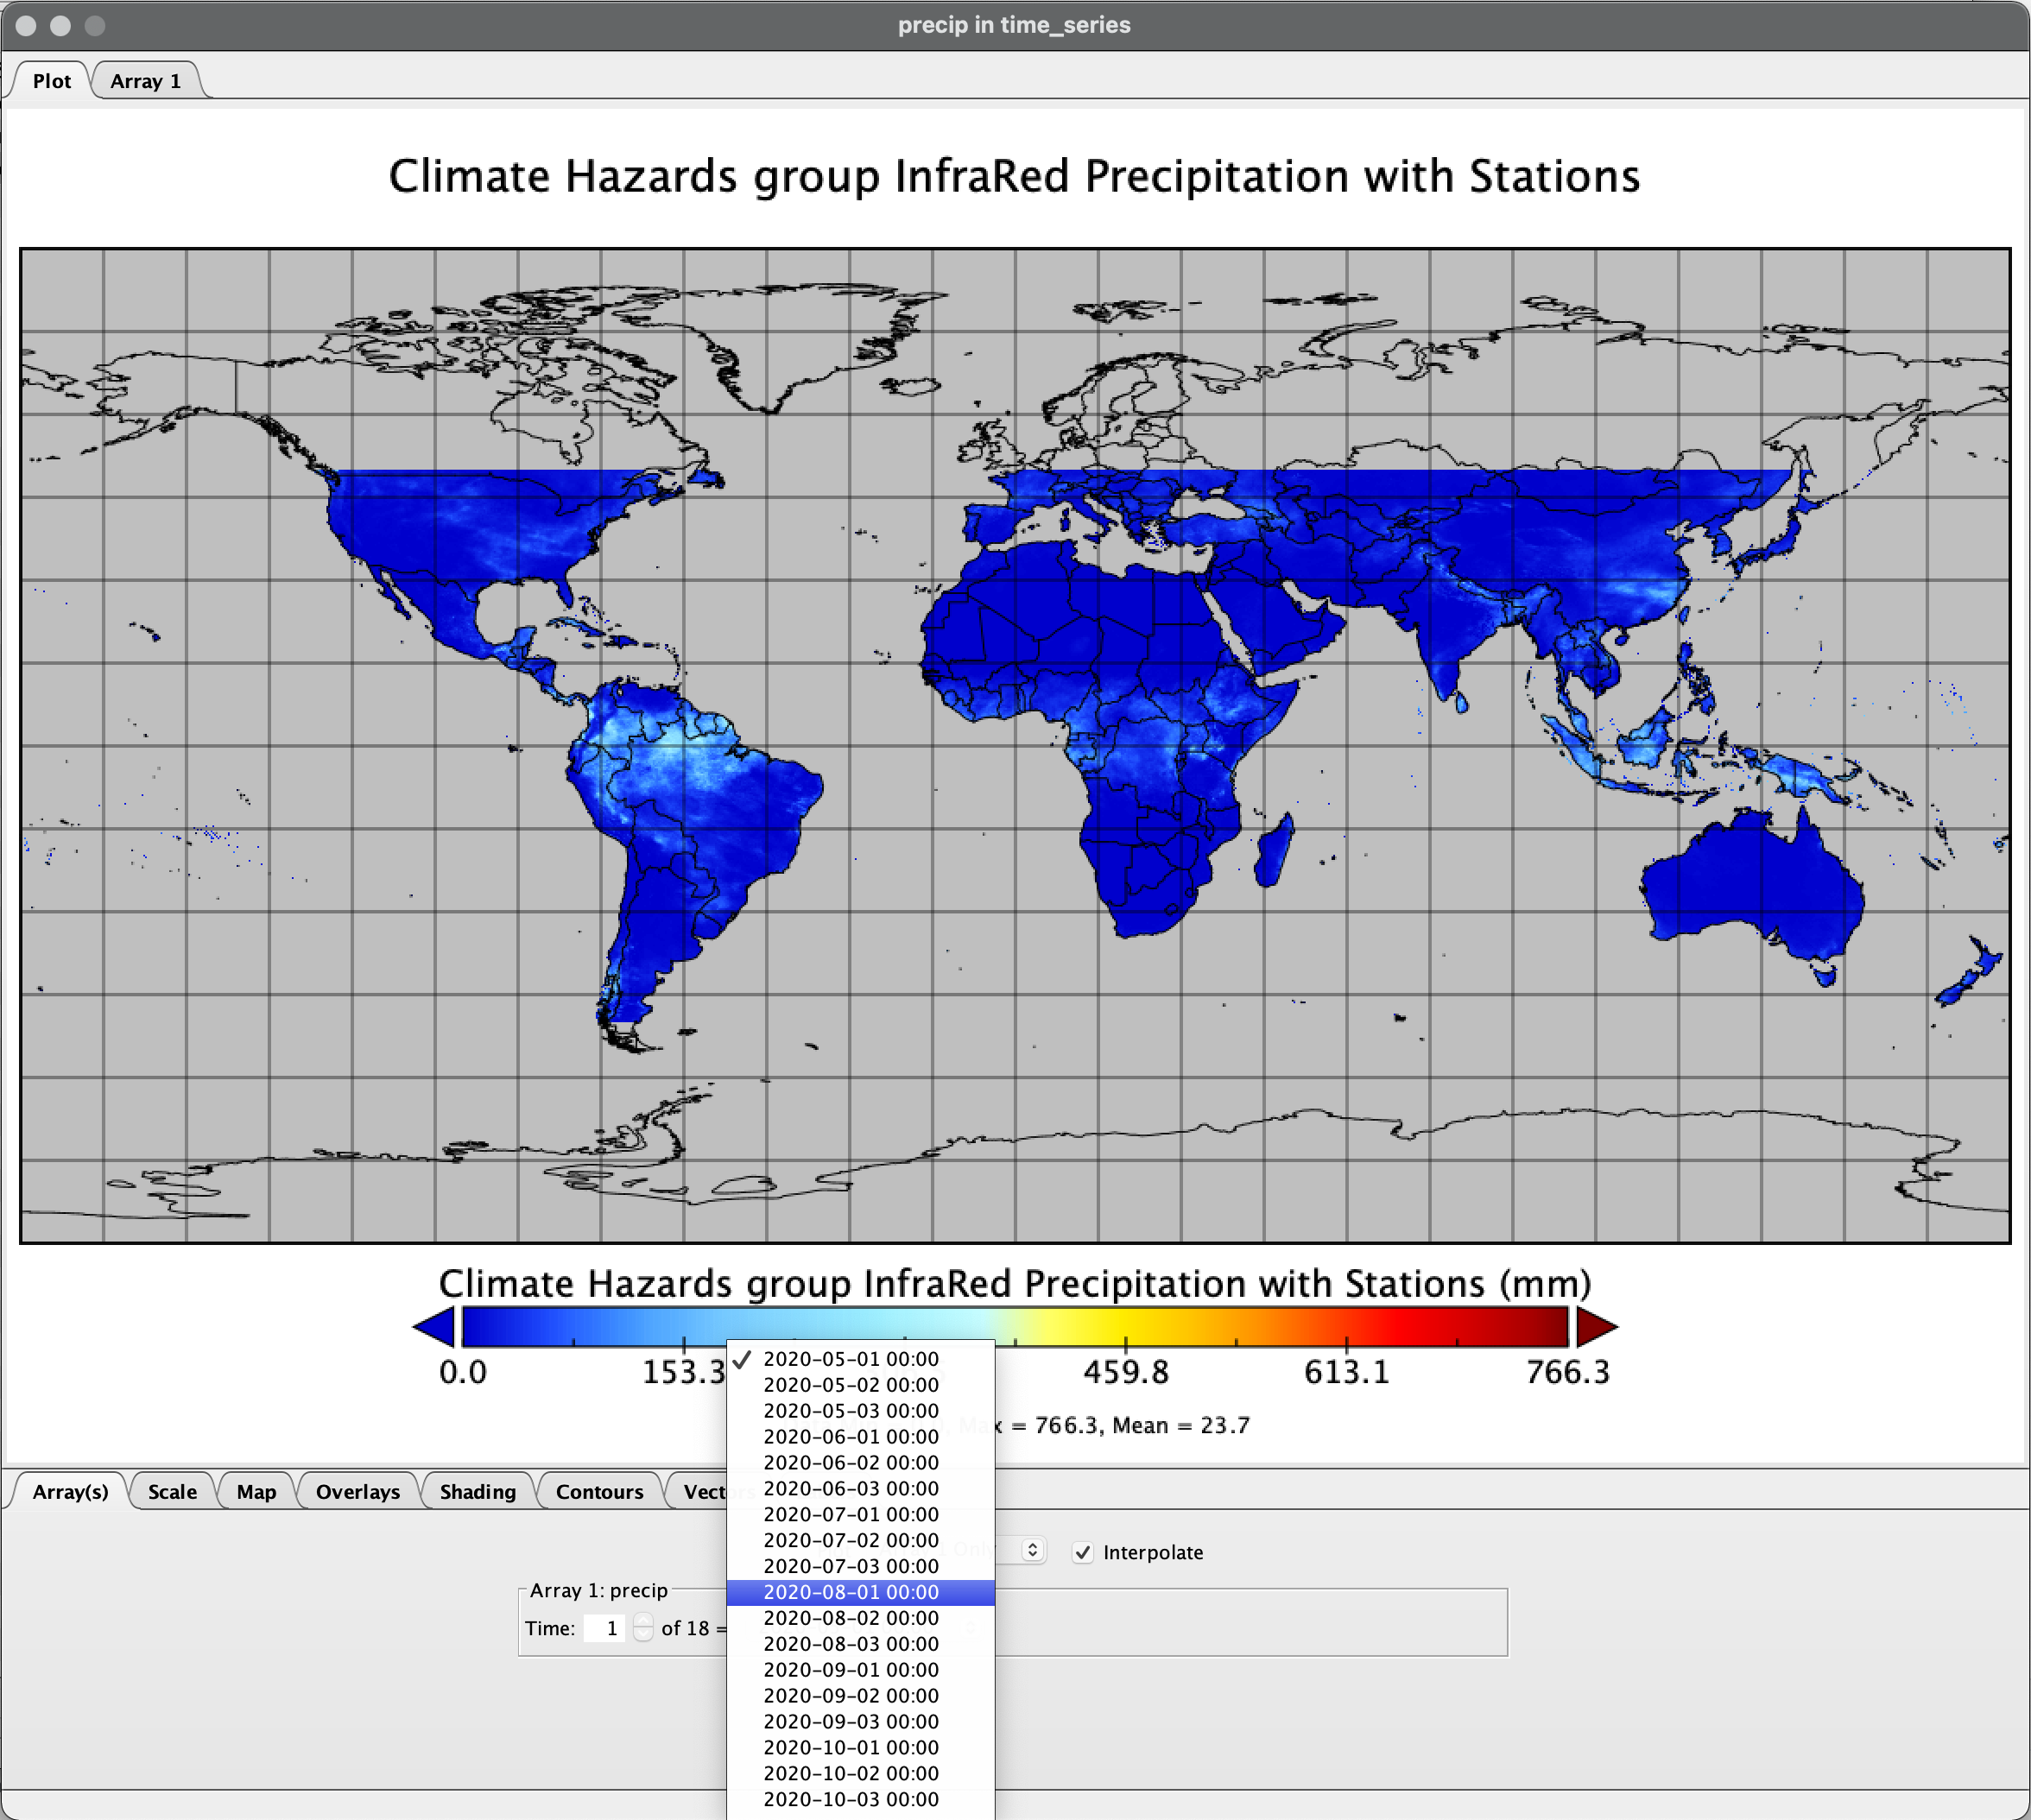Open the Overlays tab

357,1491
